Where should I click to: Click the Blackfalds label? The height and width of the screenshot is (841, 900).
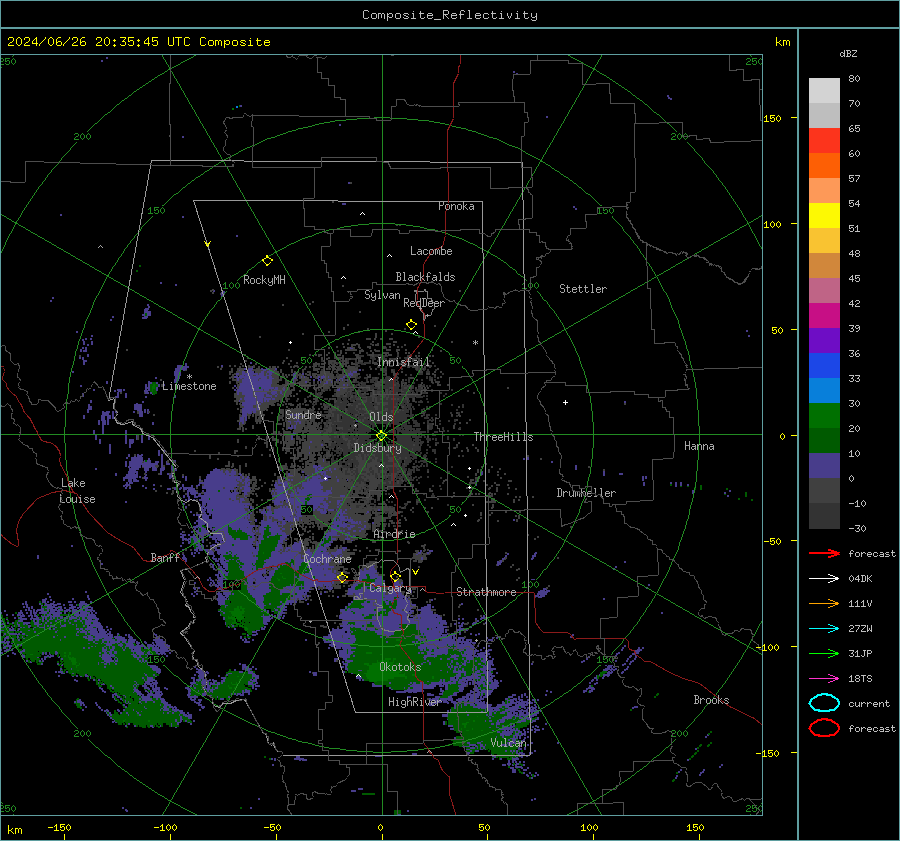pyautogui.click(x=425, y=277)
